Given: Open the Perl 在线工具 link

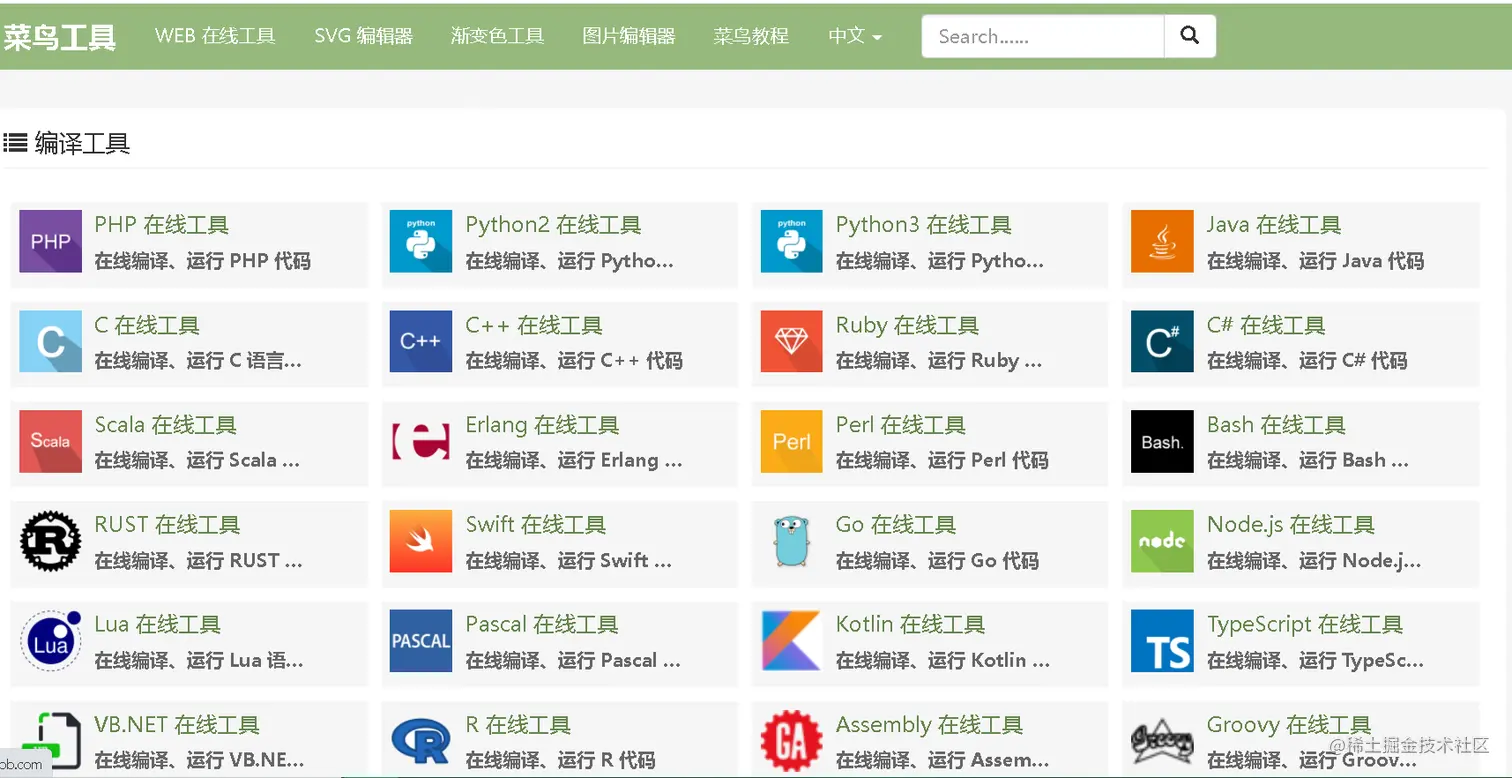Looking at the screenshot, I should point(901,425).
